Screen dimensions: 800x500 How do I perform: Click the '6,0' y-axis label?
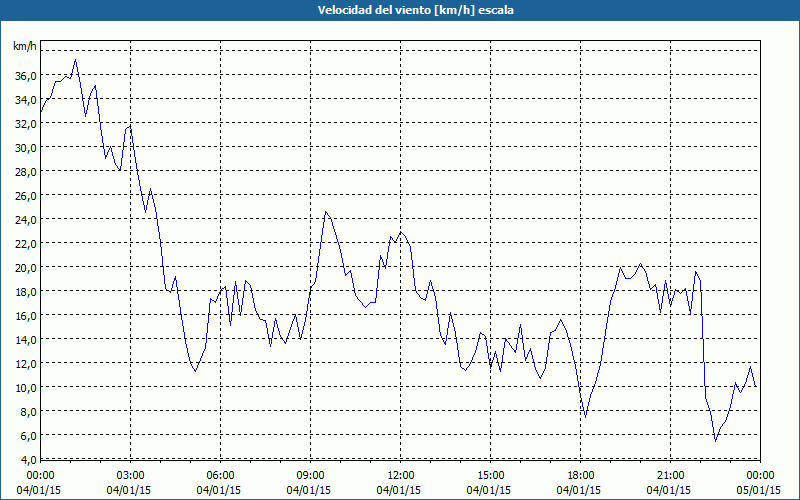(x=29, y=435)
